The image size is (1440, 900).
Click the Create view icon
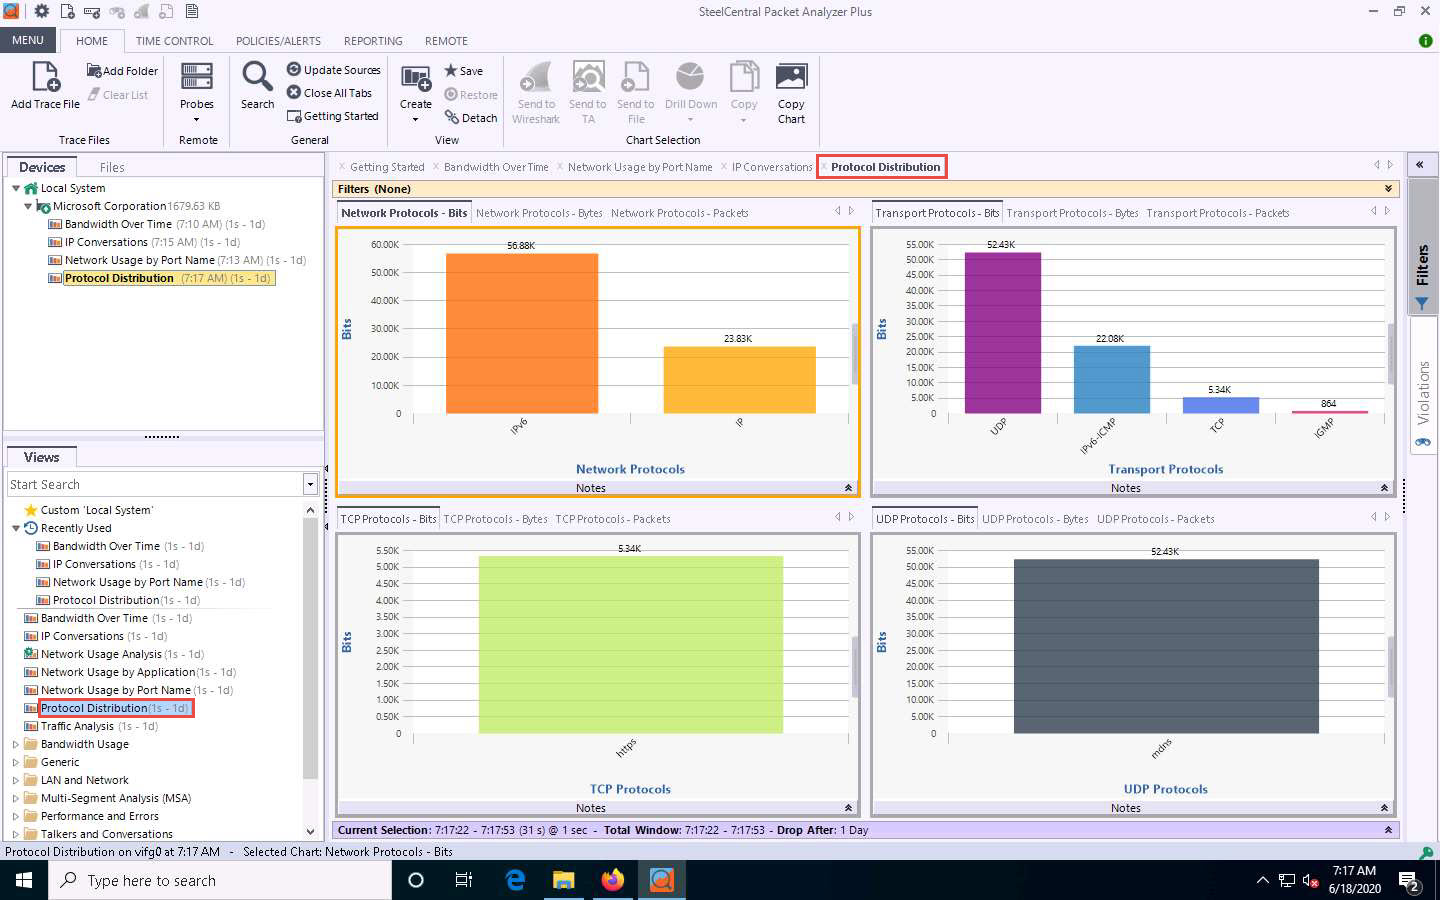(x=416, y=78)
